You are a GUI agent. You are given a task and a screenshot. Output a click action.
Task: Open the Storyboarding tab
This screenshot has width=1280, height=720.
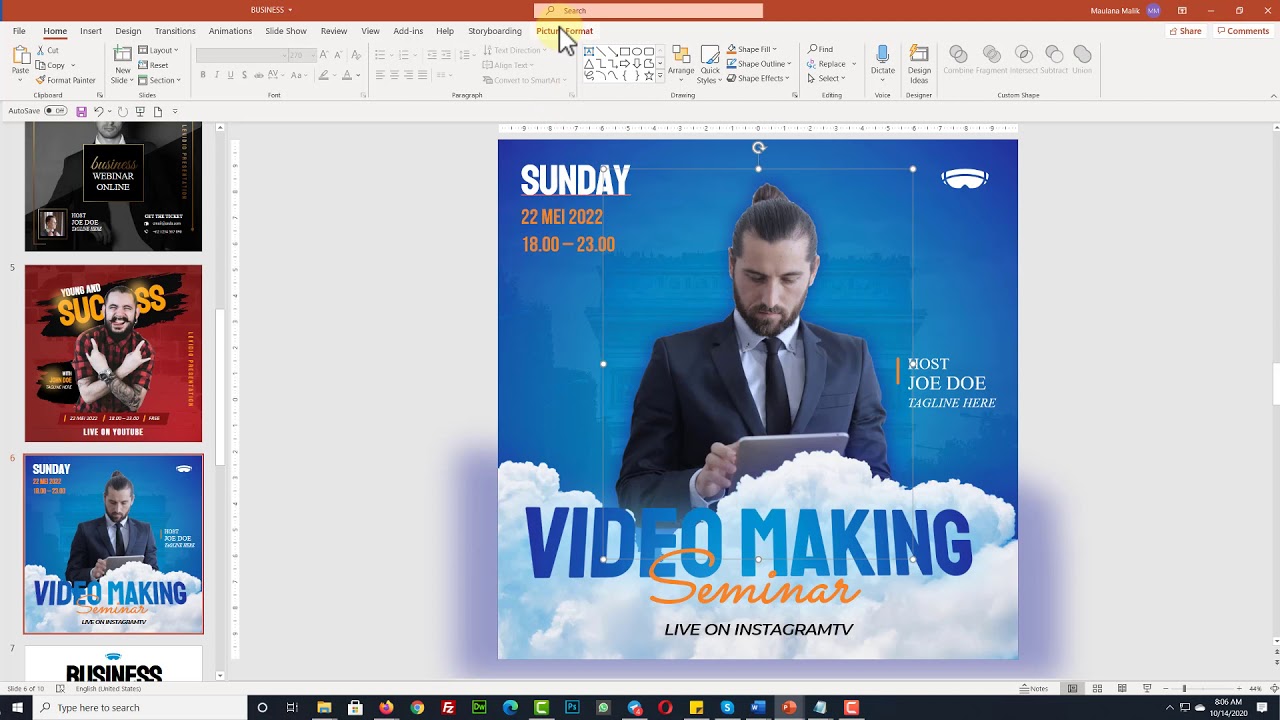coord(495,31)
